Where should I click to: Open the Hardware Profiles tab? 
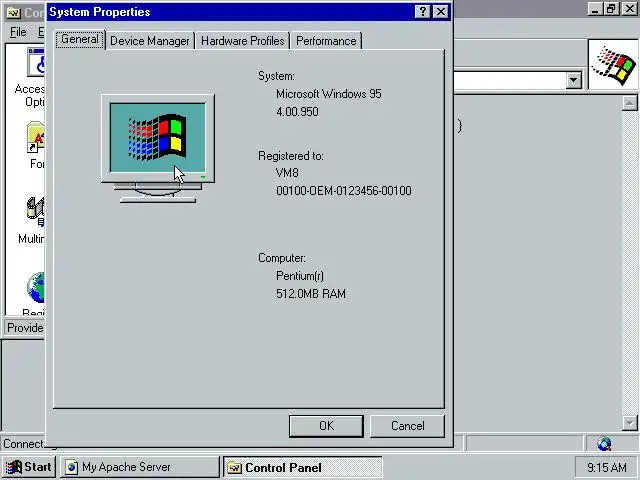click(242, 41)
